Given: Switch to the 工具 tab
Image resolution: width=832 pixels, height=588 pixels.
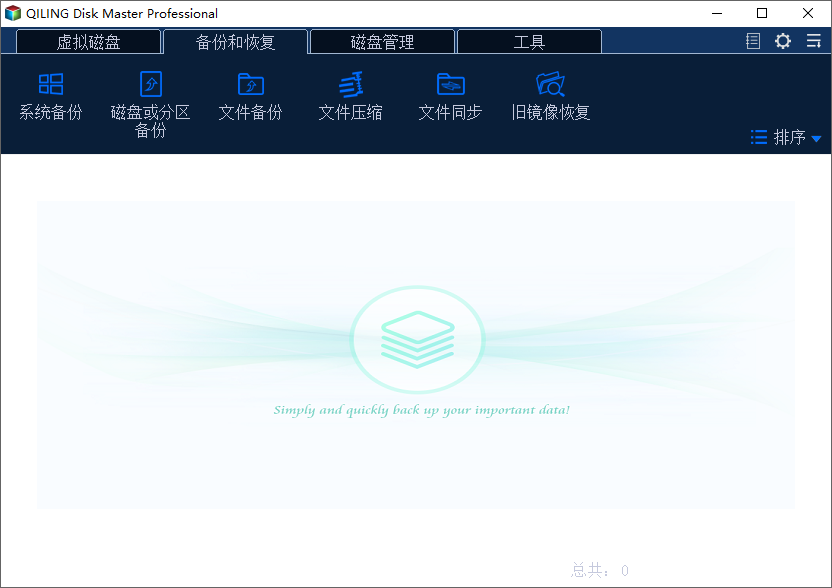Looking at the screenshot, I should [528, 41].
